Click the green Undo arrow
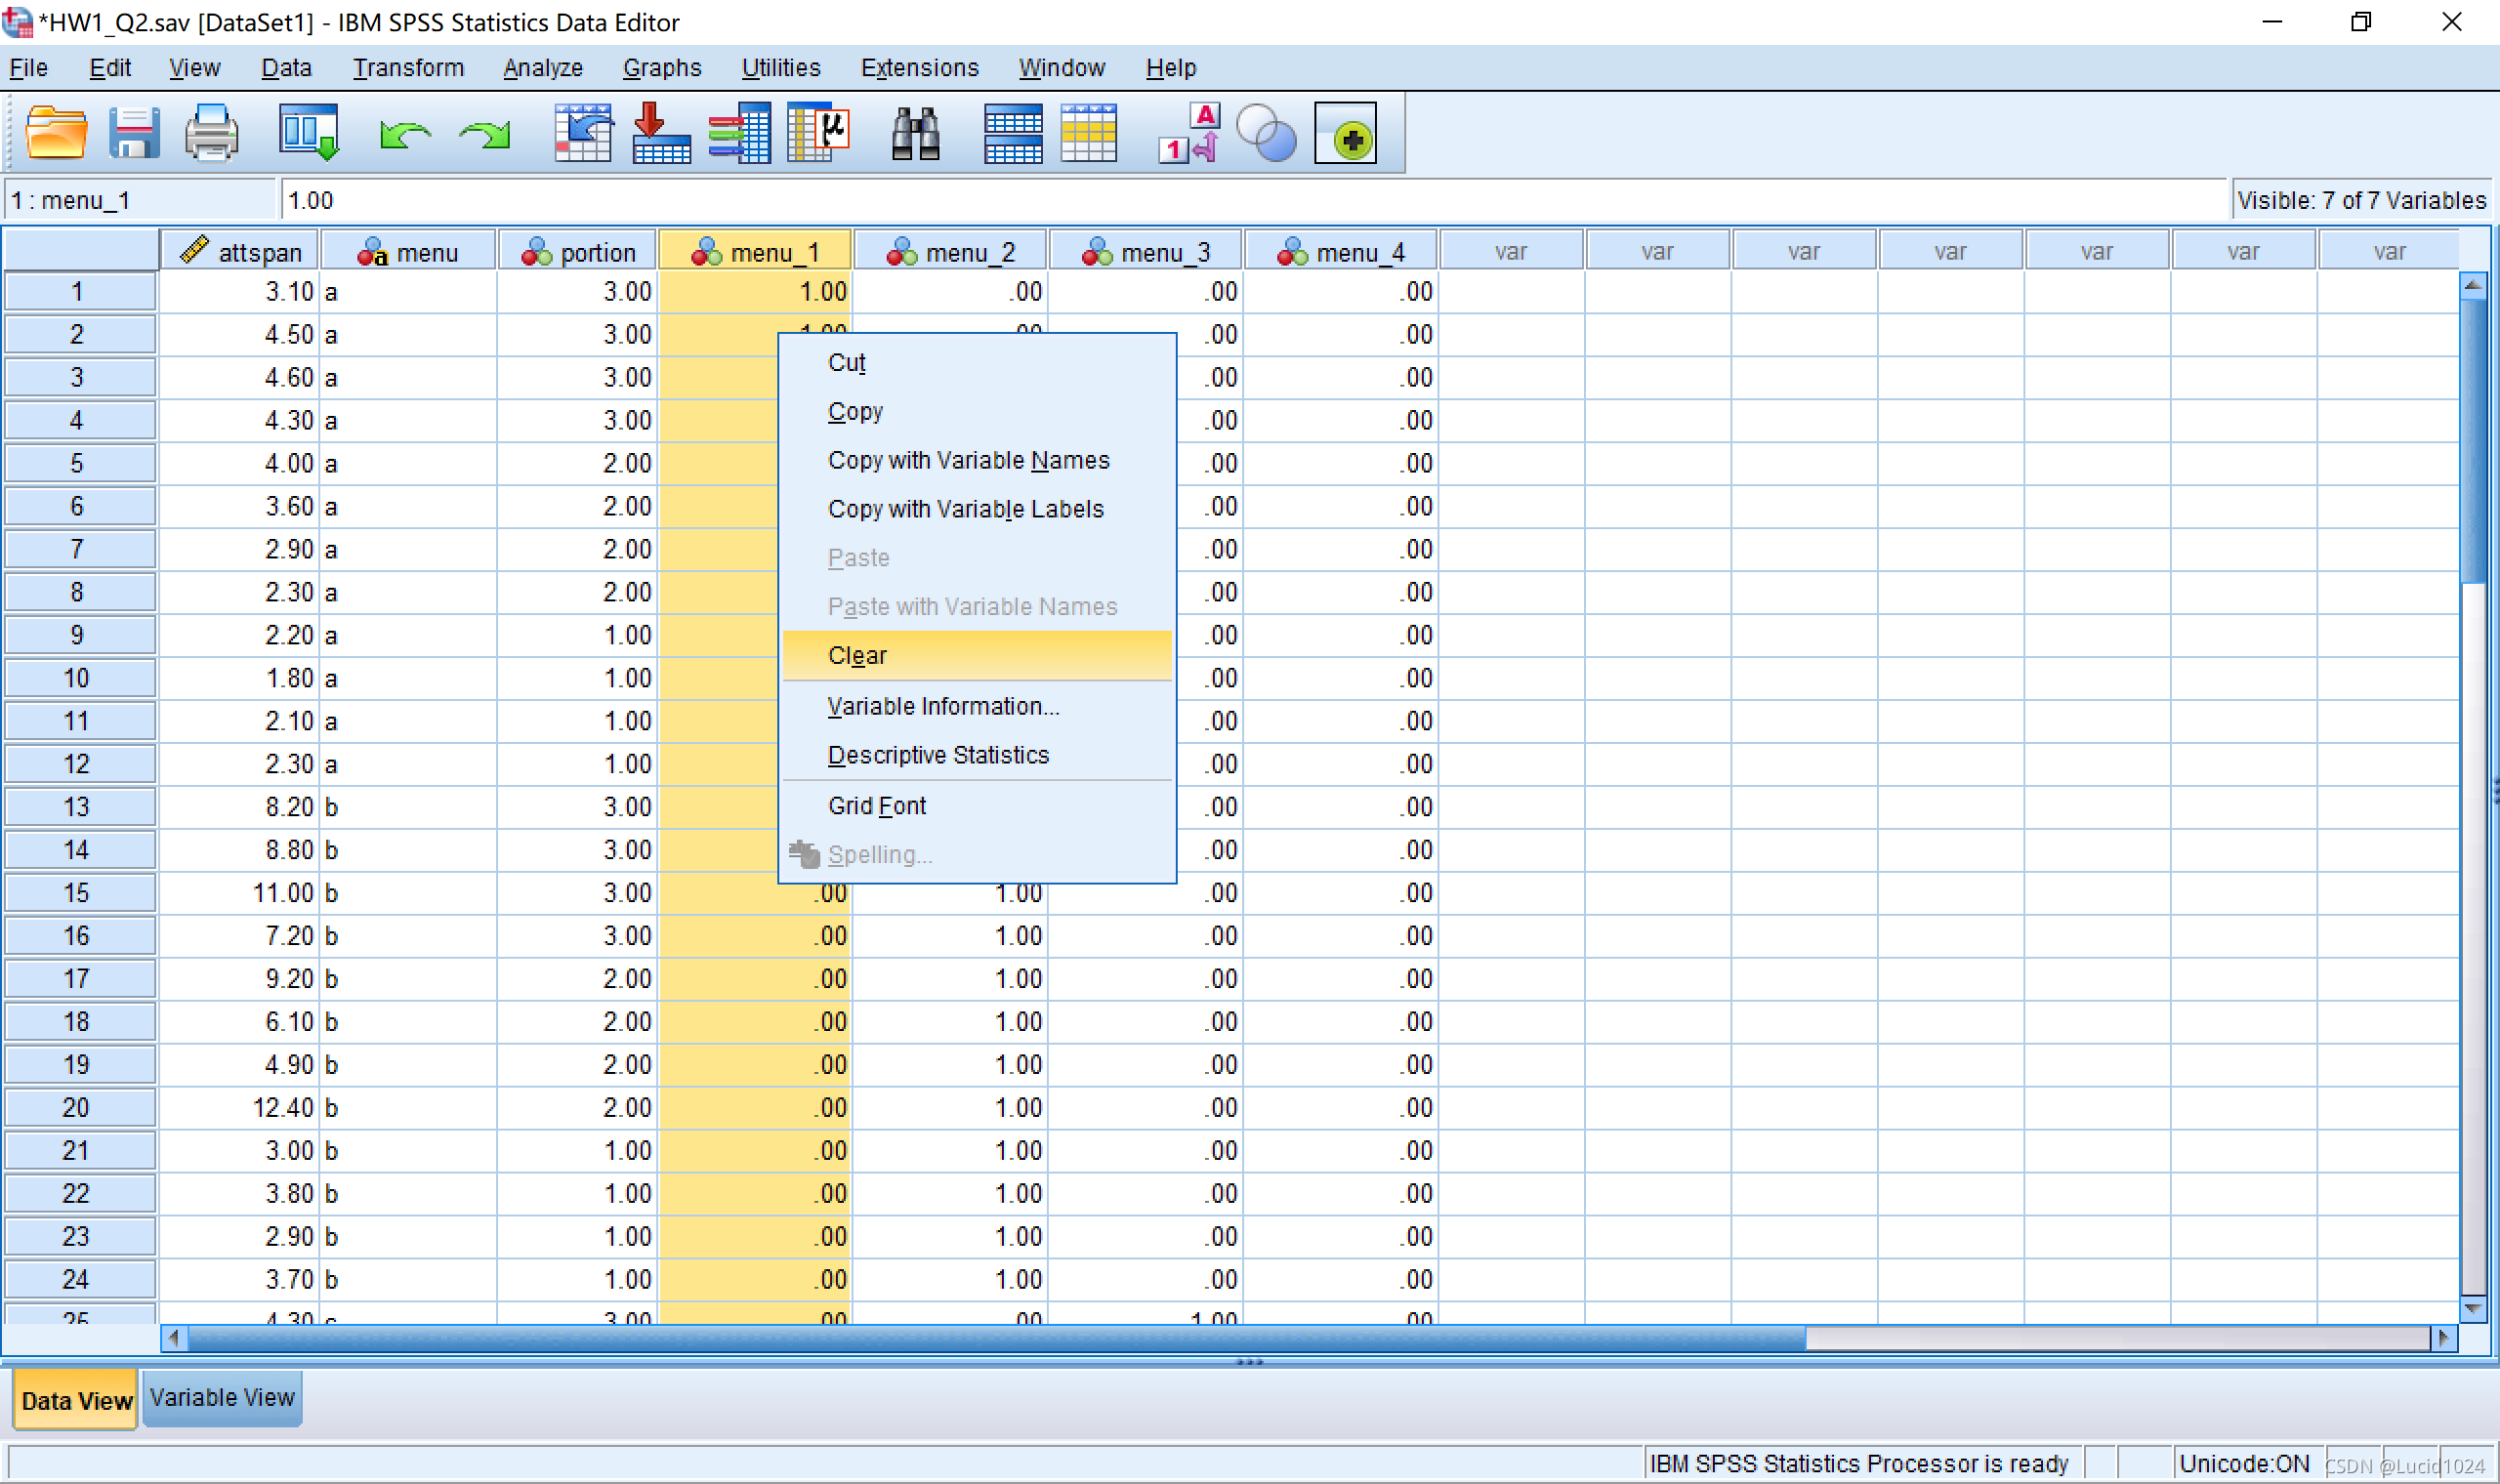Screen dimensions: 2500x1484 404,133
